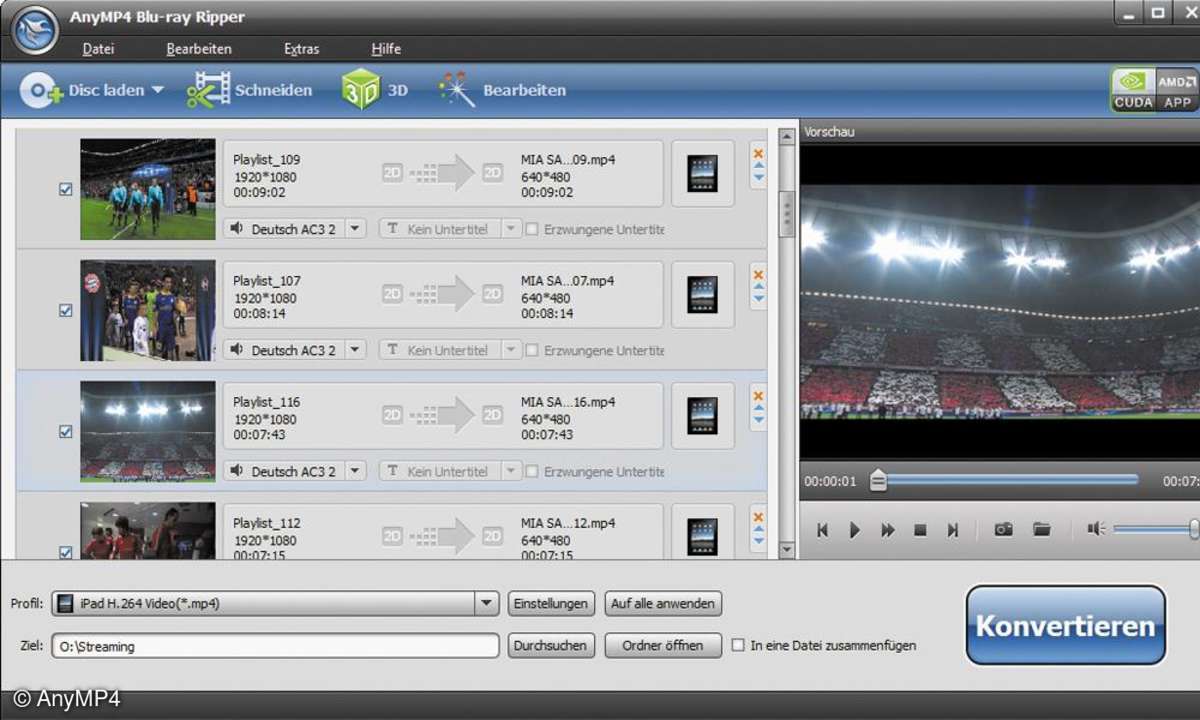
Task: Open the Extras menu
Action: click(x=302, y=48)
